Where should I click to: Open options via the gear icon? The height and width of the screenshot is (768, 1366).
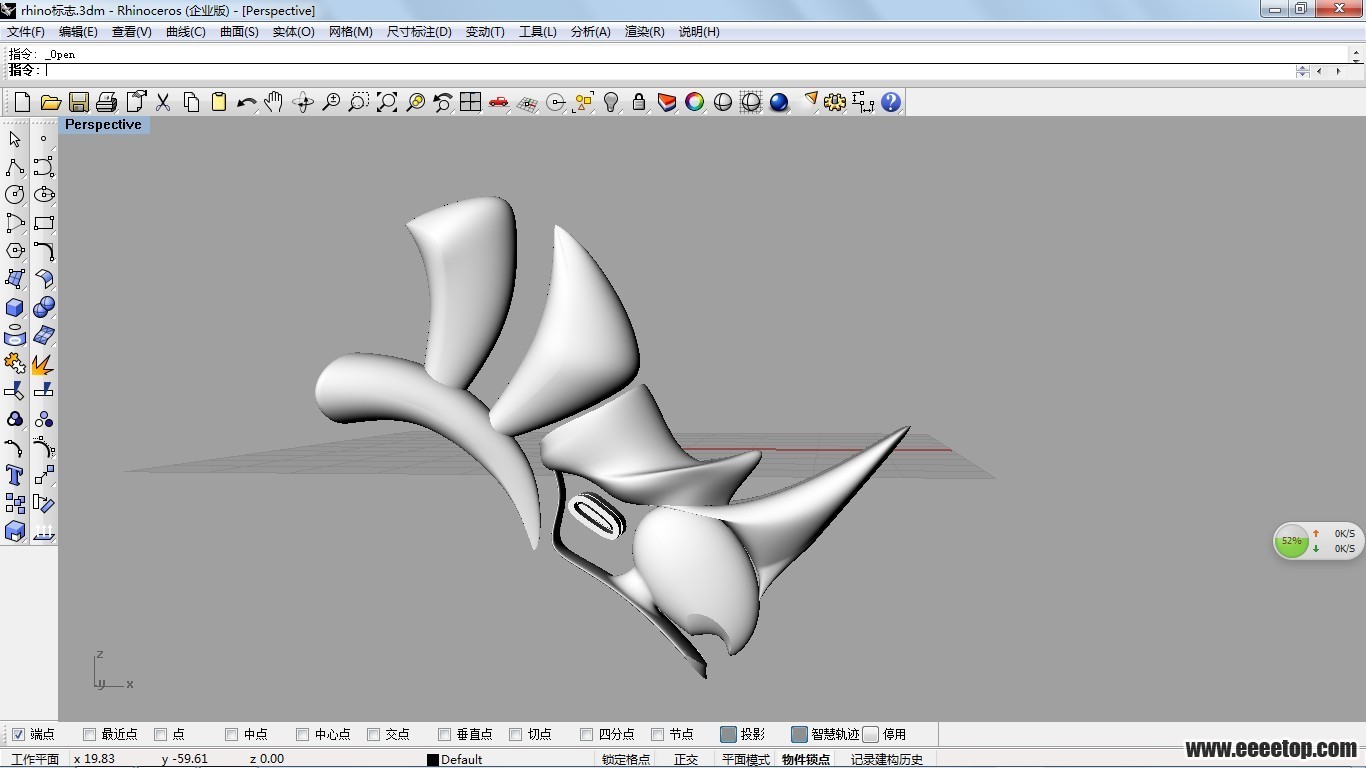[835, 102]
